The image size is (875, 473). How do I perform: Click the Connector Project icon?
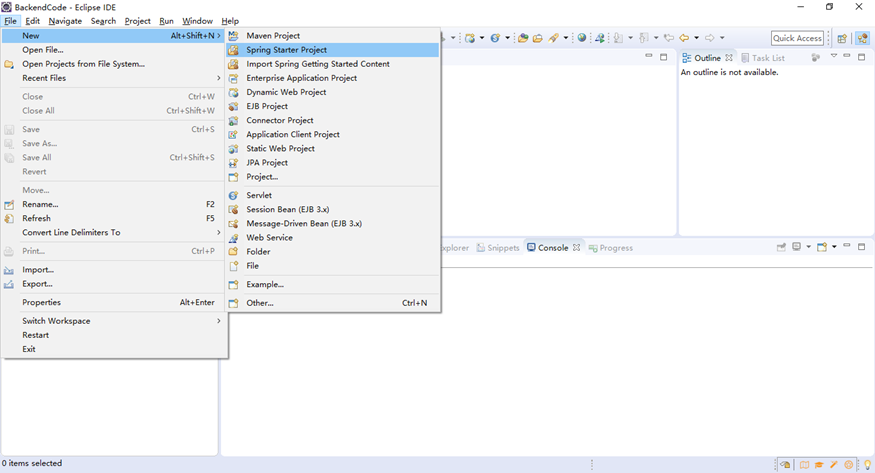233,120
